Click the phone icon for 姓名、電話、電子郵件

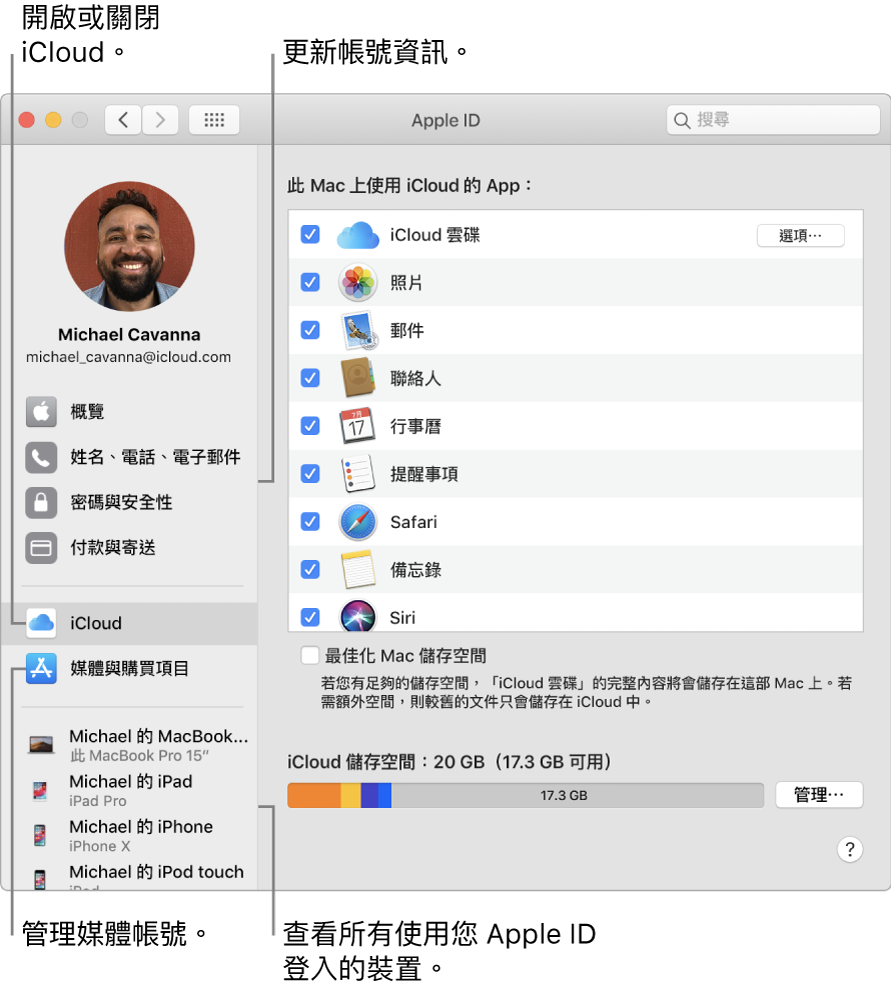tap(41, 457)
